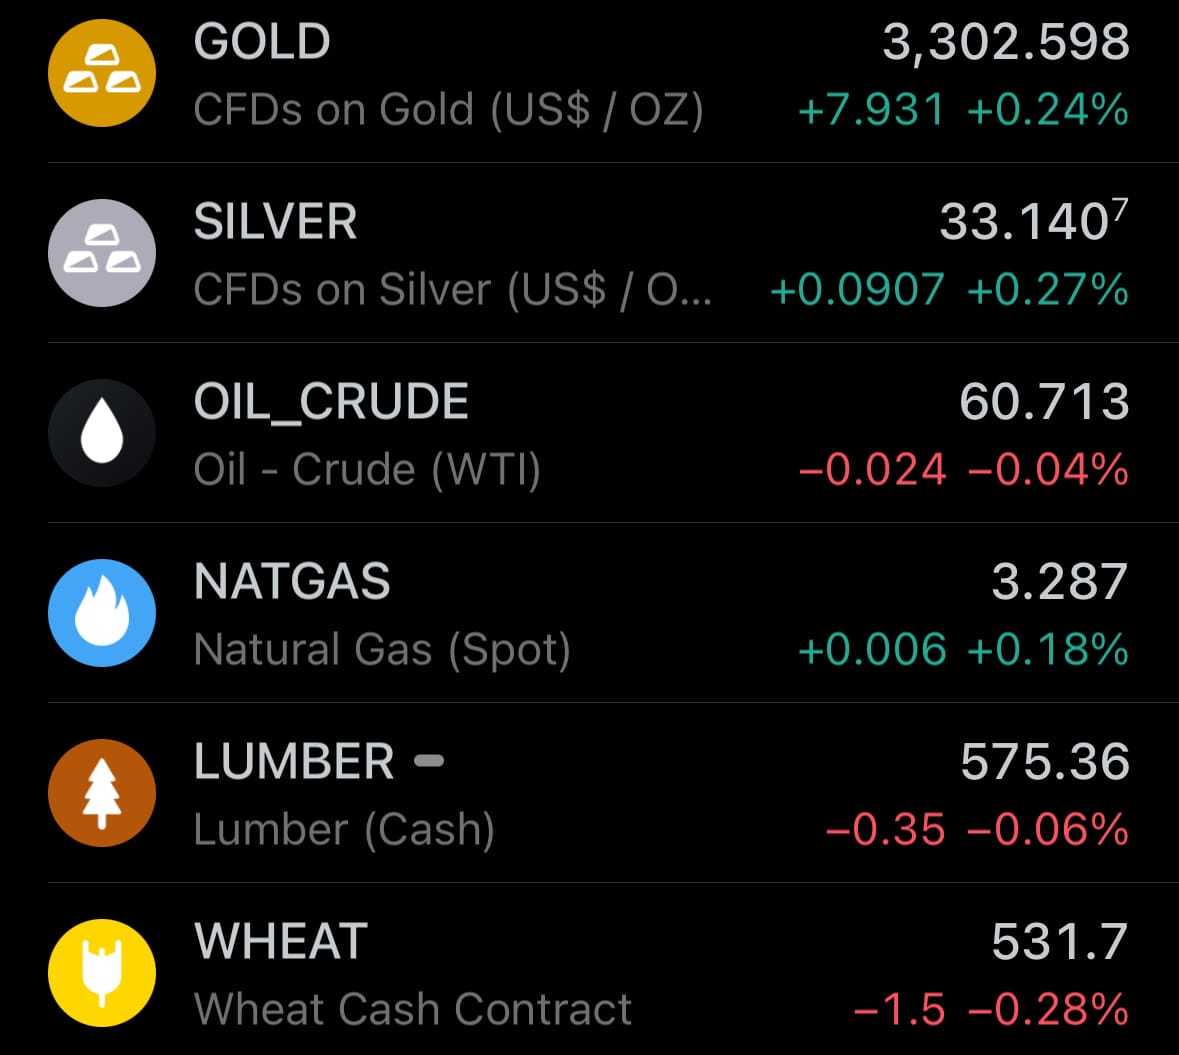Viewport: 1179px width, 1055px height.
Task: Select the description 'CFDs on Gold (US$ / OZ)'
Action: pyautogui.click(x=448, y=111)
